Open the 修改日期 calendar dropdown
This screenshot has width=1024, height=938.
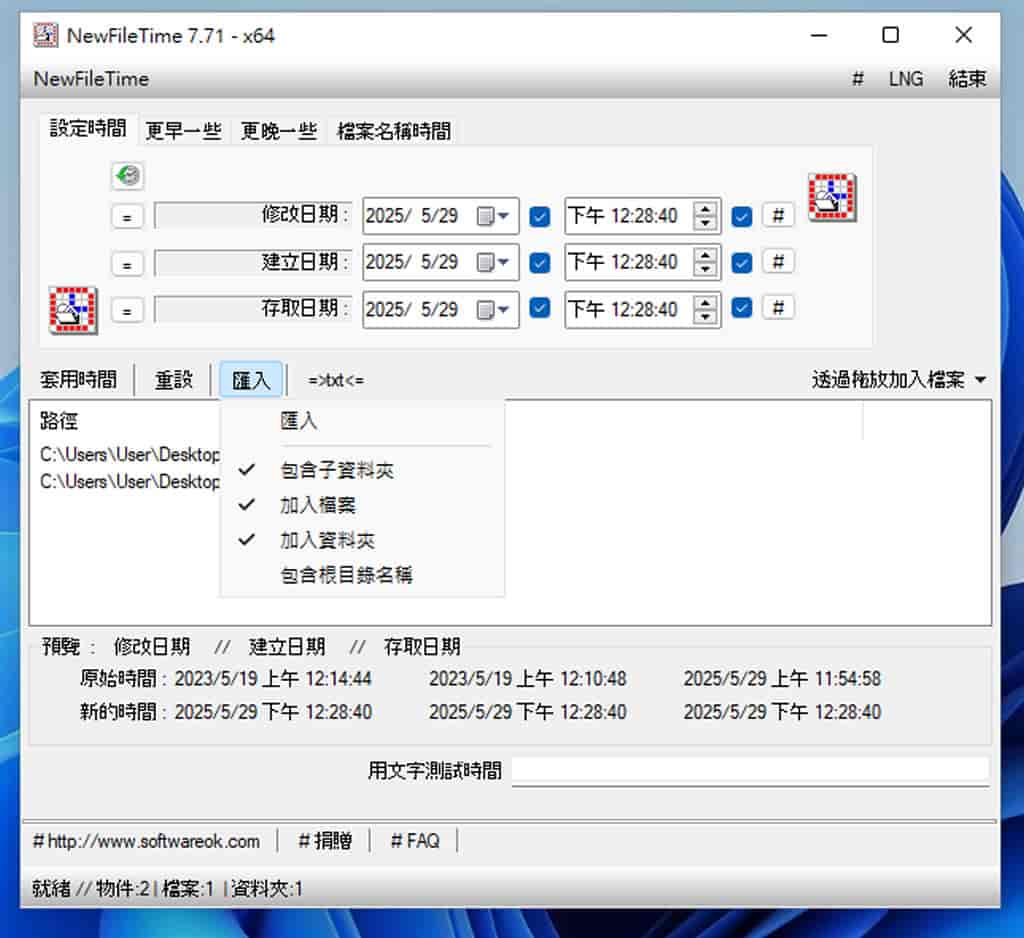coord(493,216)
